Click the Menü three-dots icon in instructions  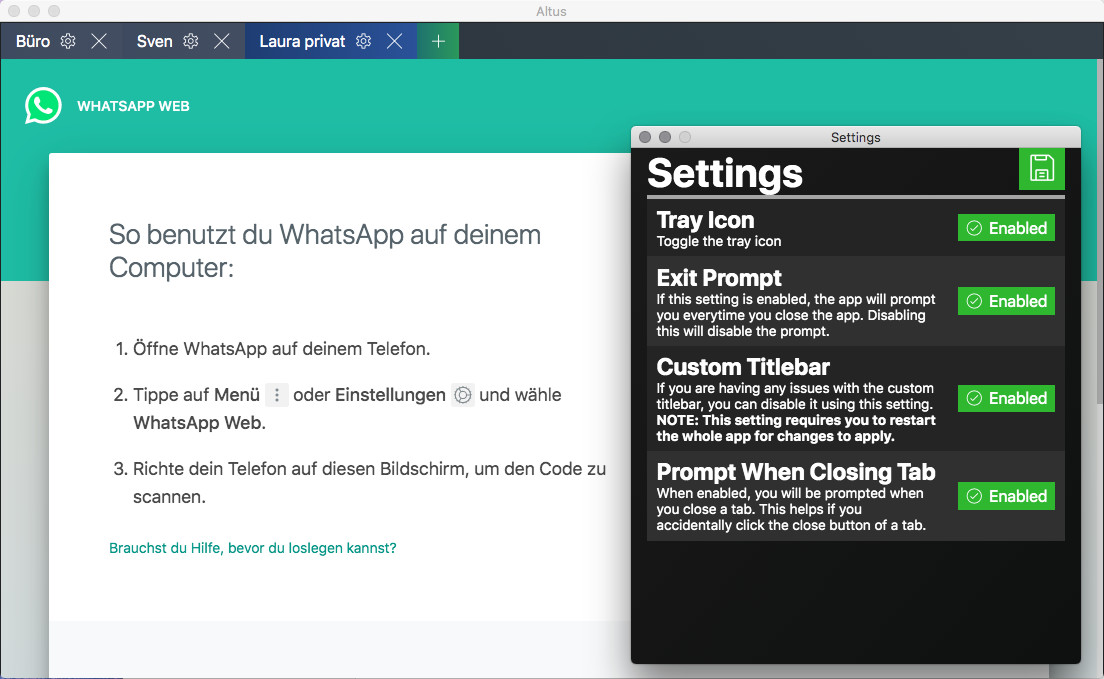(x=277, y=395)
